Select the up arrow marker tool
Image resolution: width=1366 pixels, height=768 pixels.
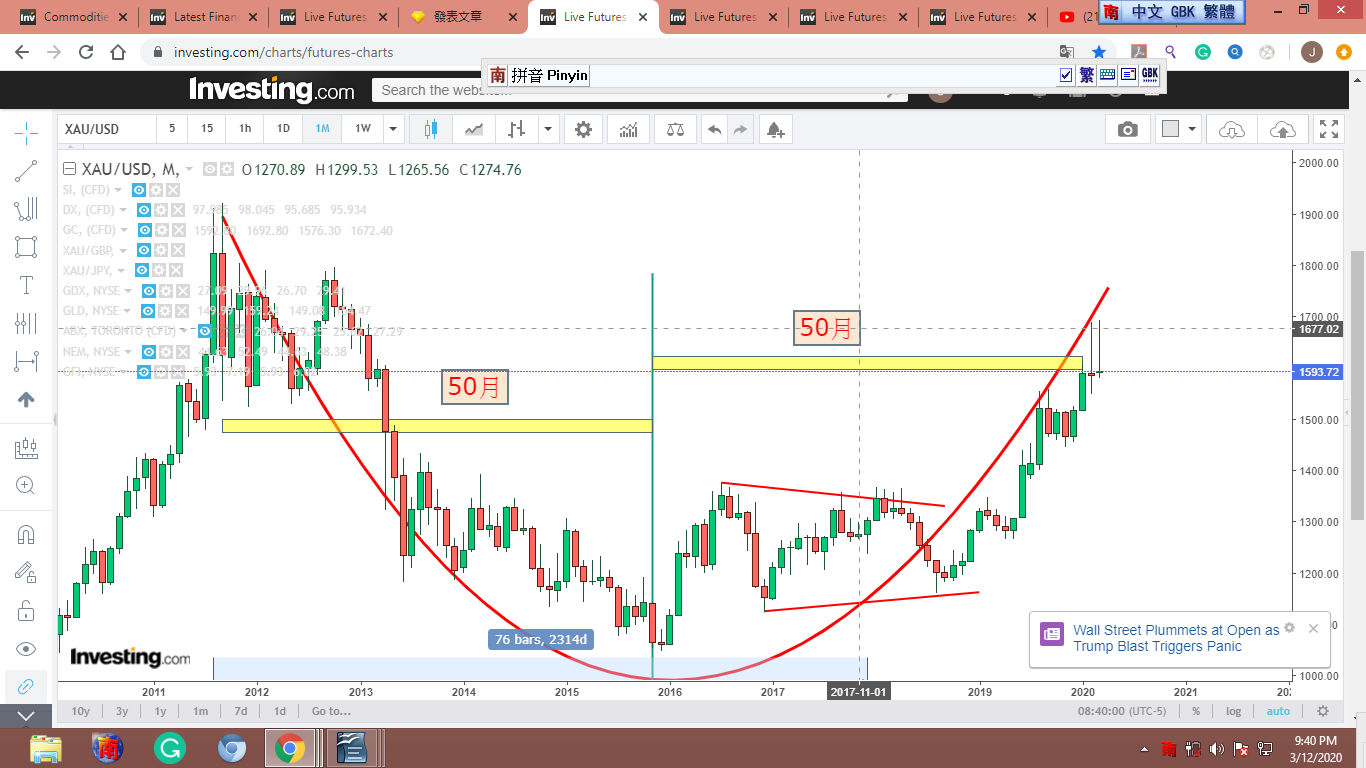point(26,399)
